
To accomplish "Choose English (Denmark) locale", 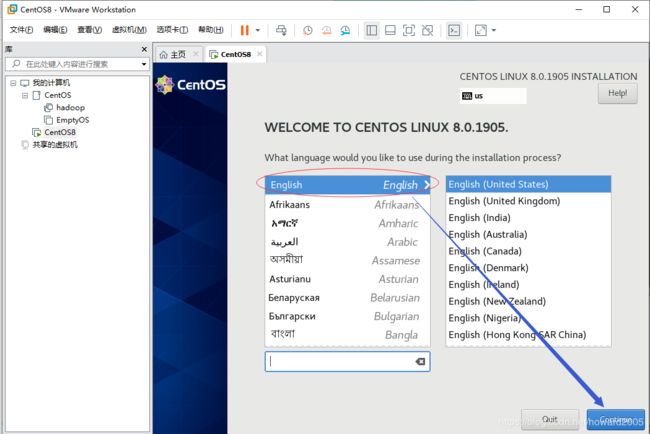I will pos(528,268).
